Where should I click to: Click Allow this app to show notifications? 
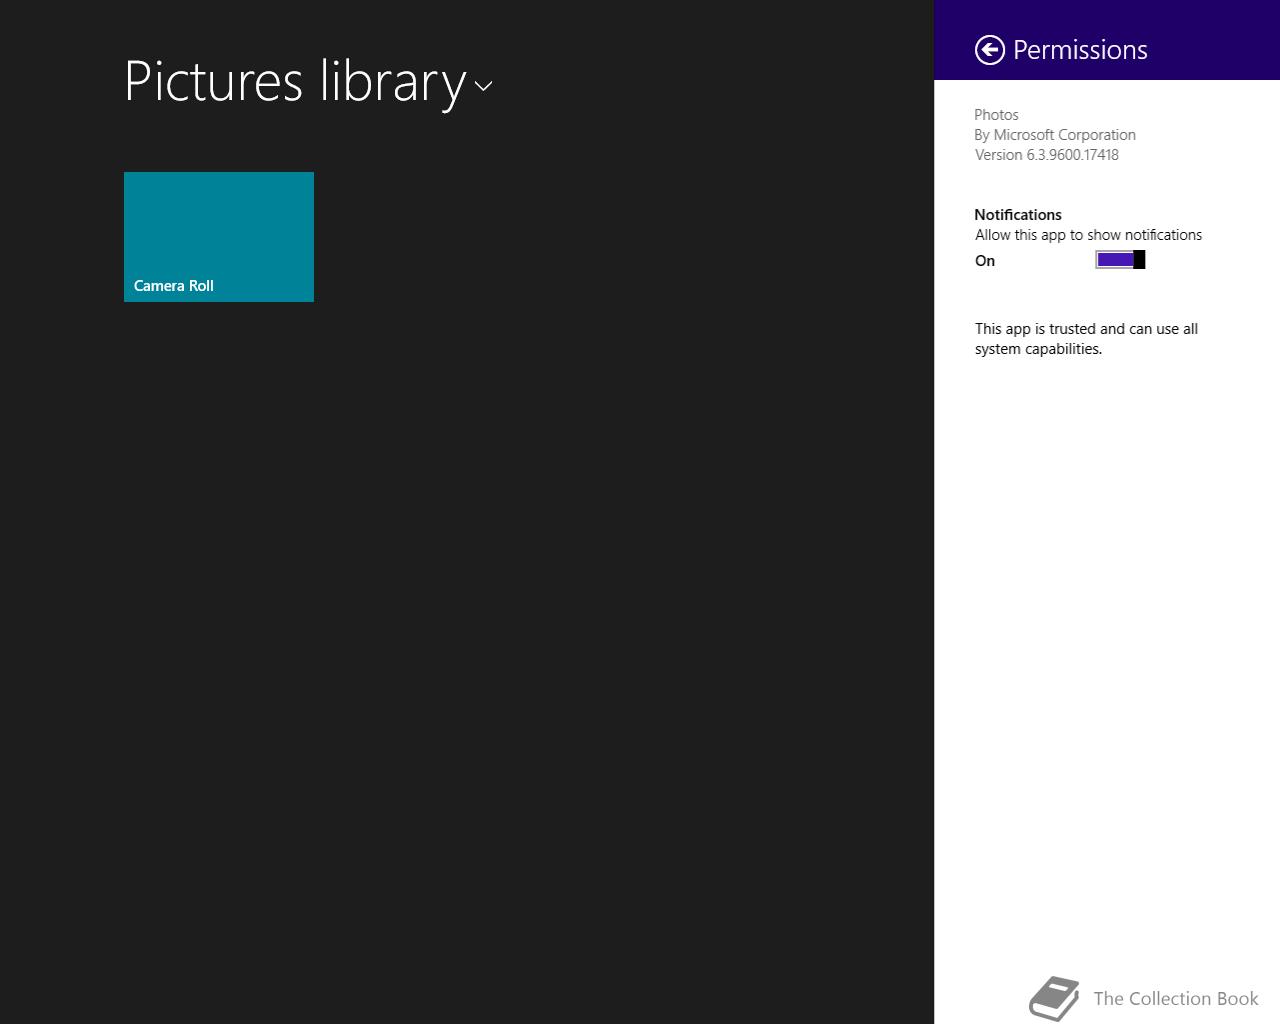point(1088,235)
